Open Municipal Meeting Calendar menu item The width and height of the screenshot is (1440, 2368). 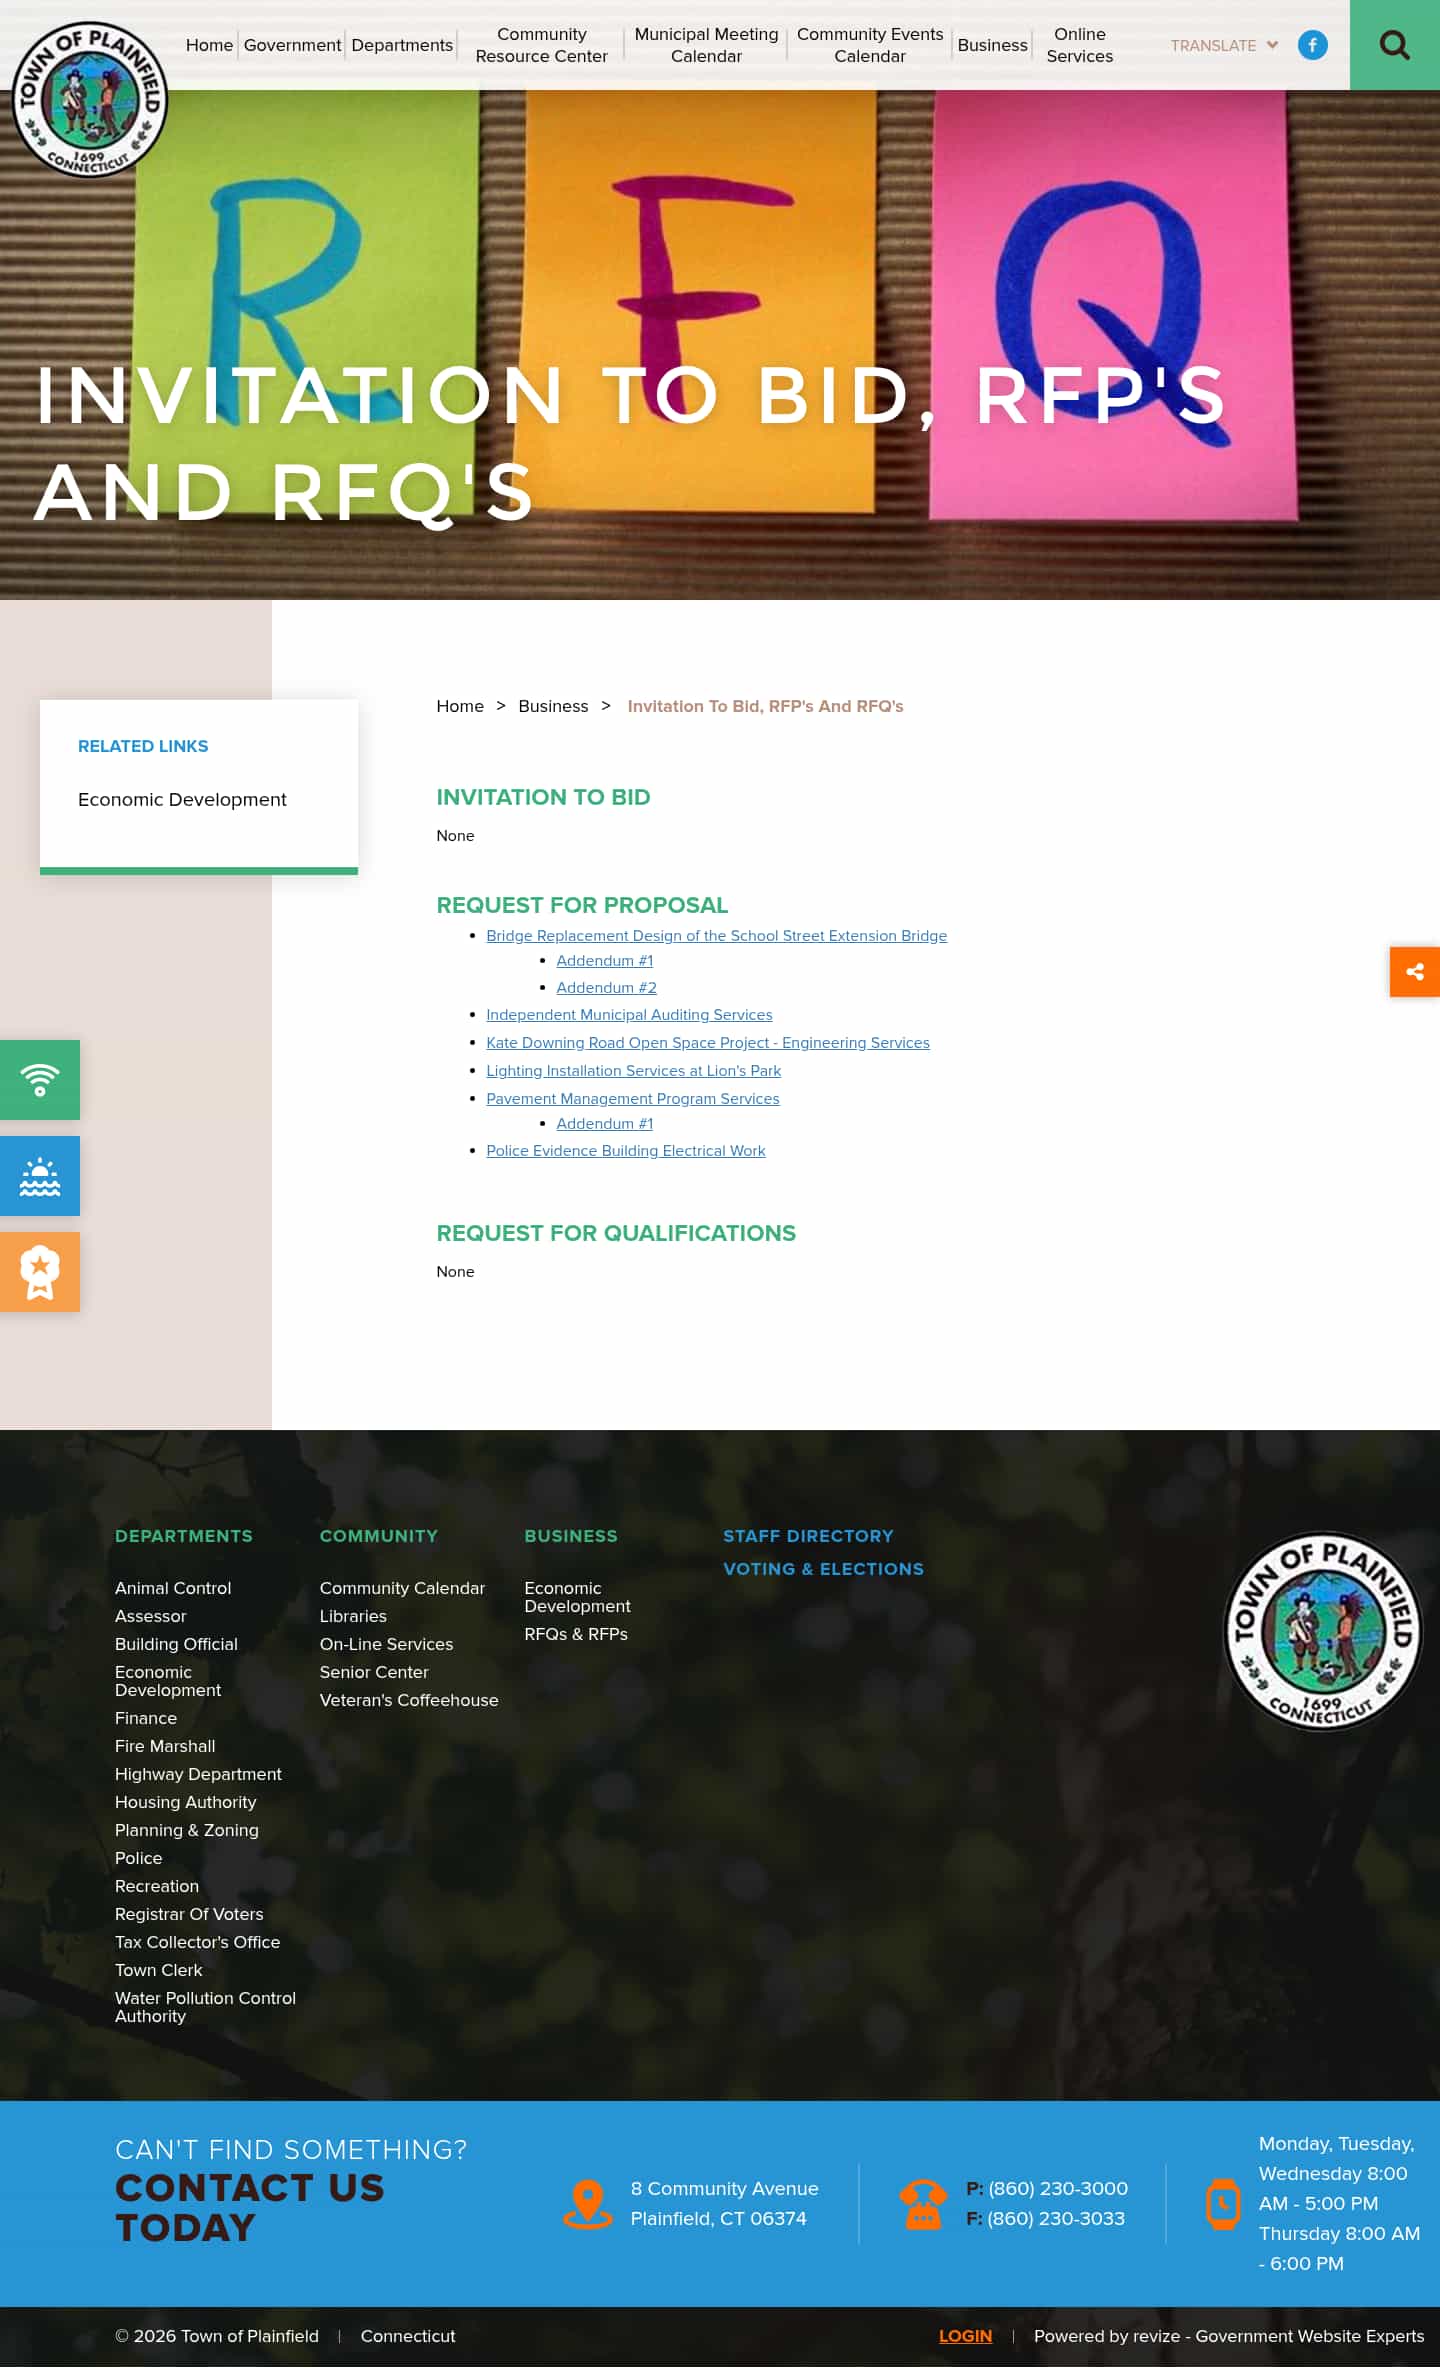(706, 45)
